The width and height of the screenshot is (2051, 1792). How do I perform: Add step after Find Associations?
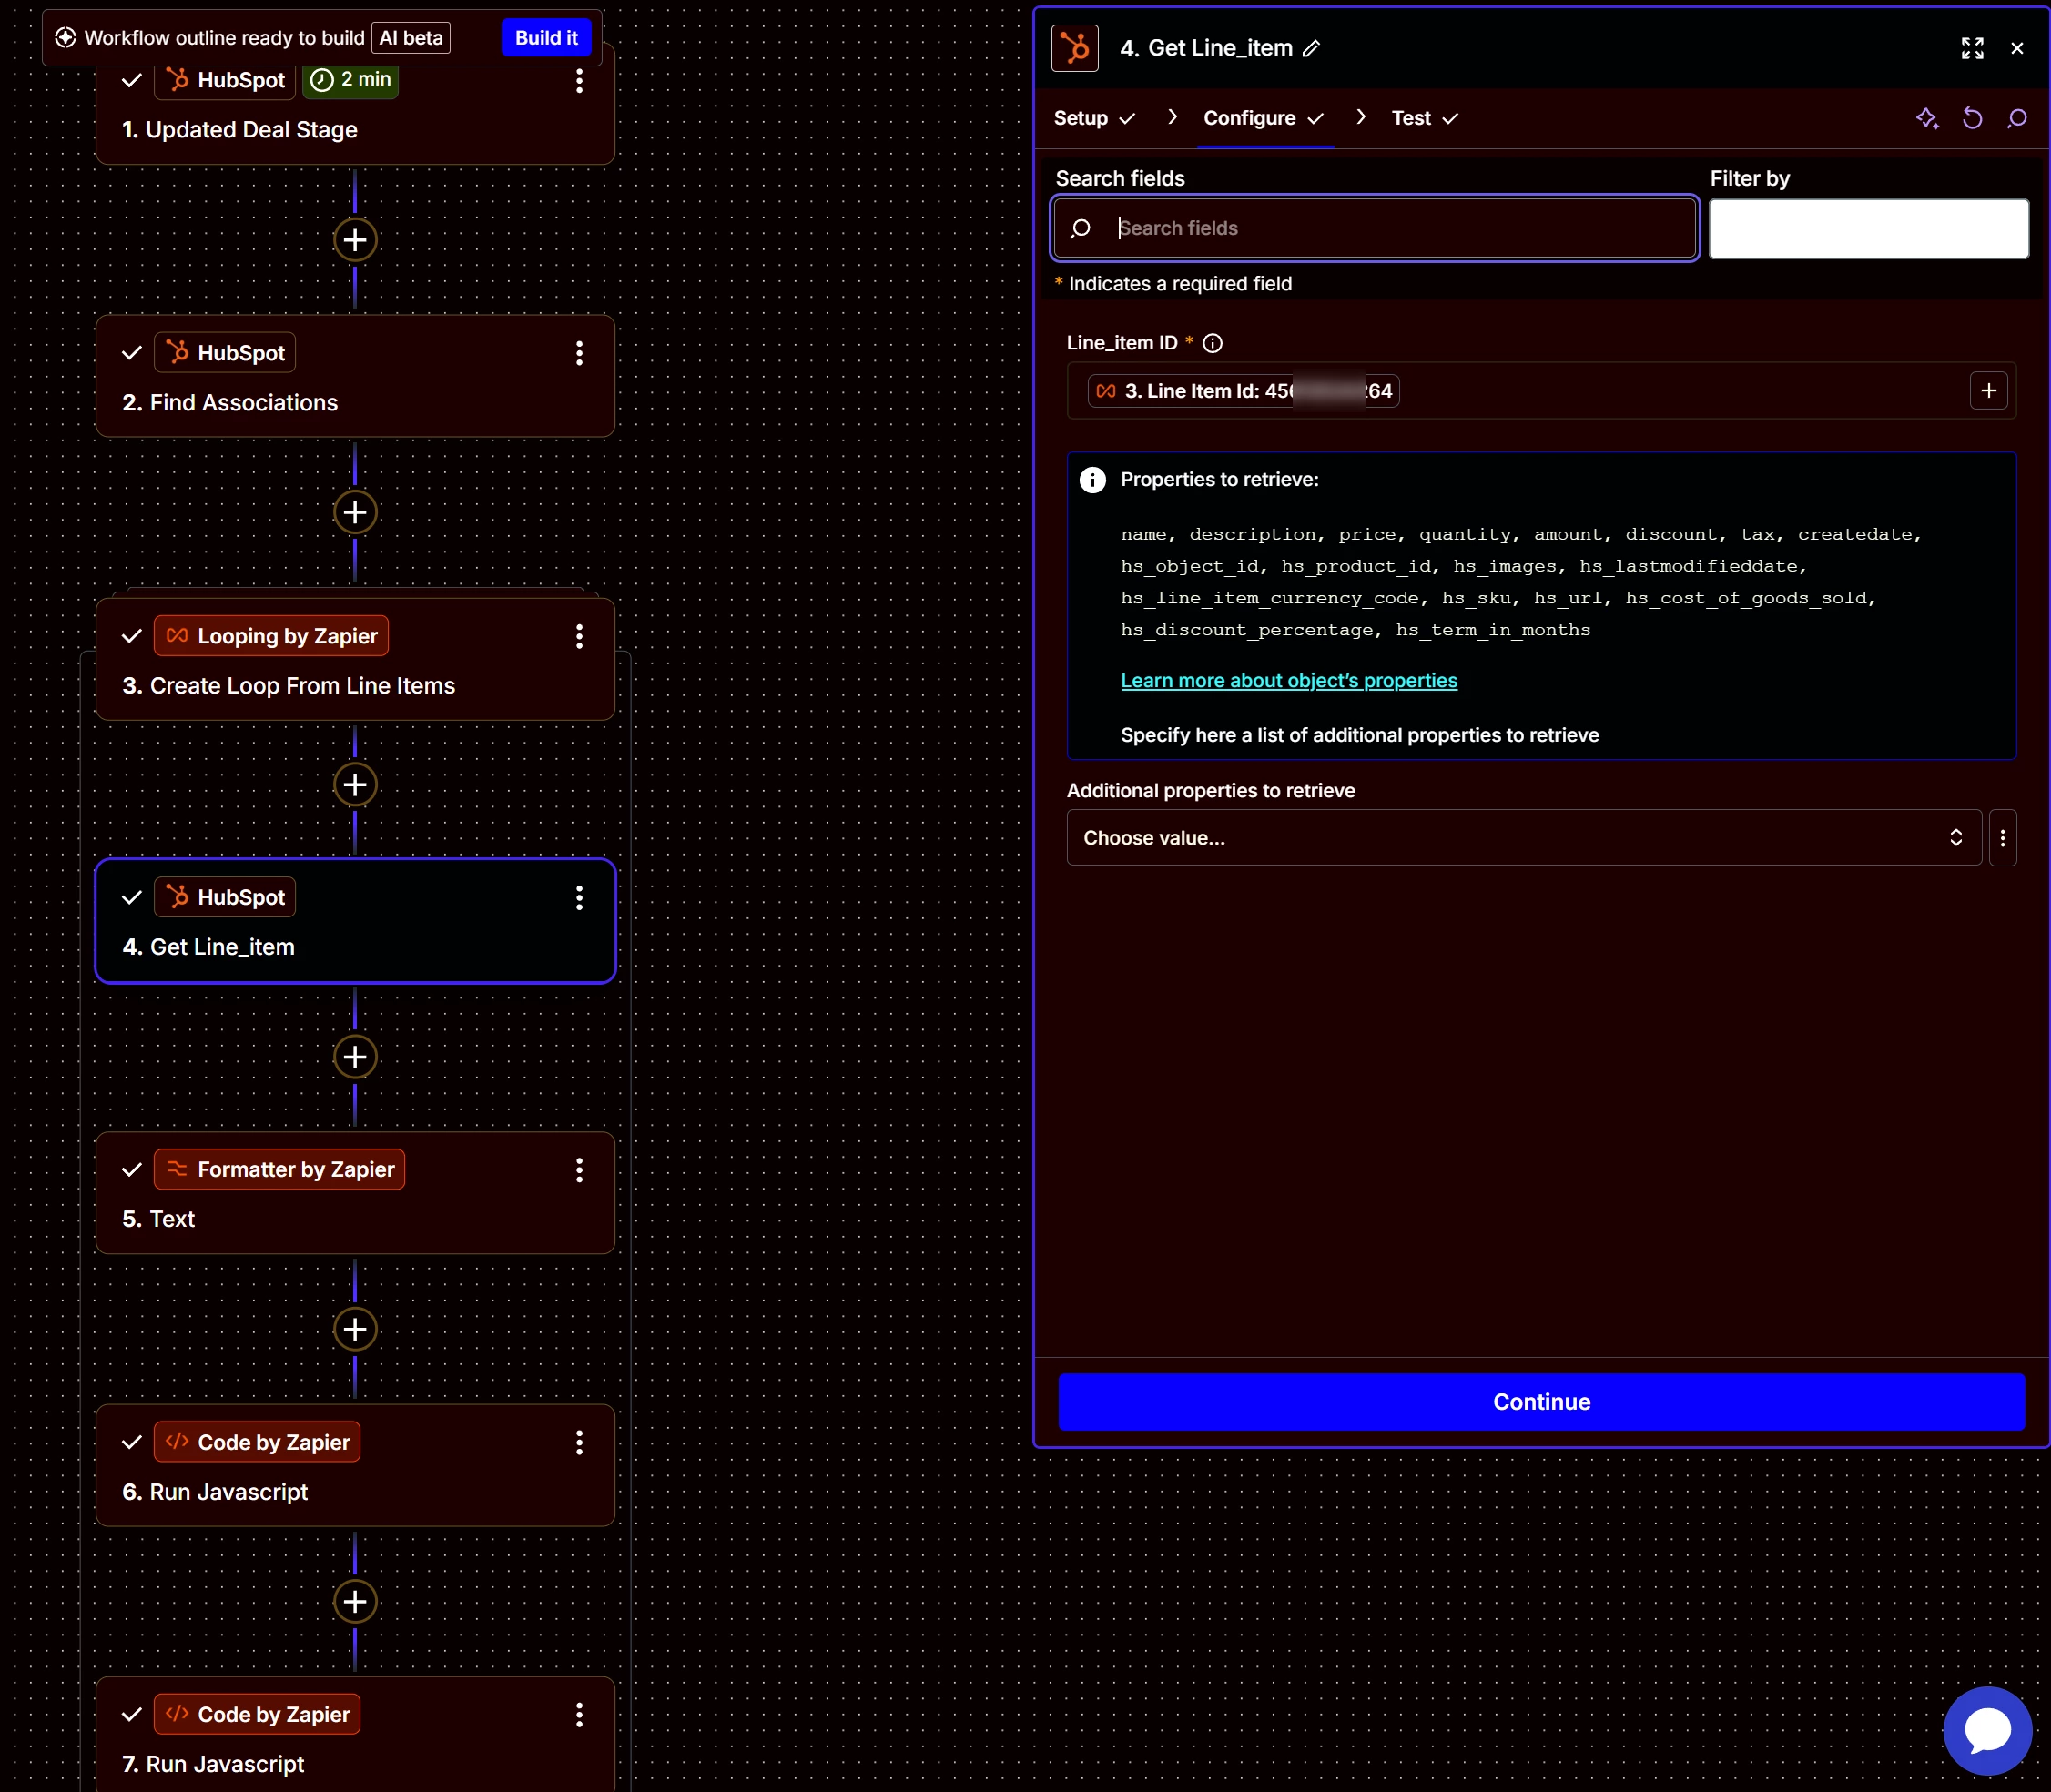point(355,513)
